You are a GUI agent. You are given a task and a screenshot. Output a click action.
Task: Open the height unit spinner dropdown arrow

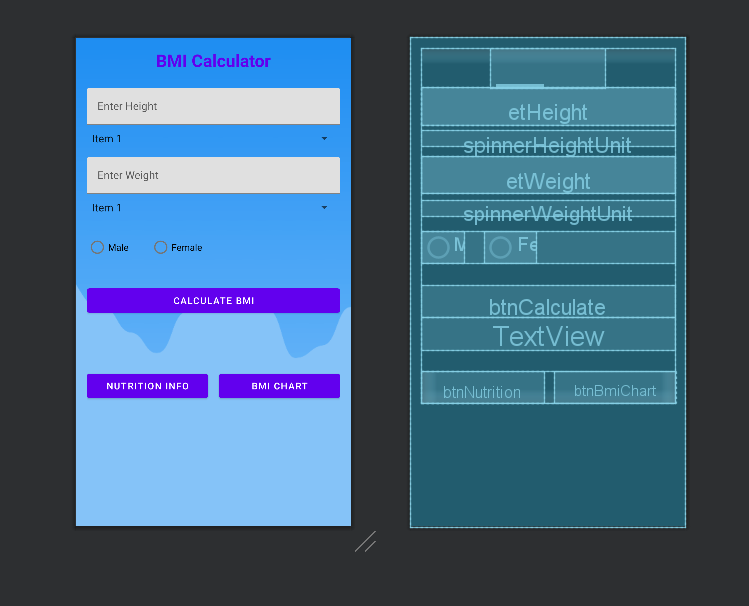click(x=324, y=139)
